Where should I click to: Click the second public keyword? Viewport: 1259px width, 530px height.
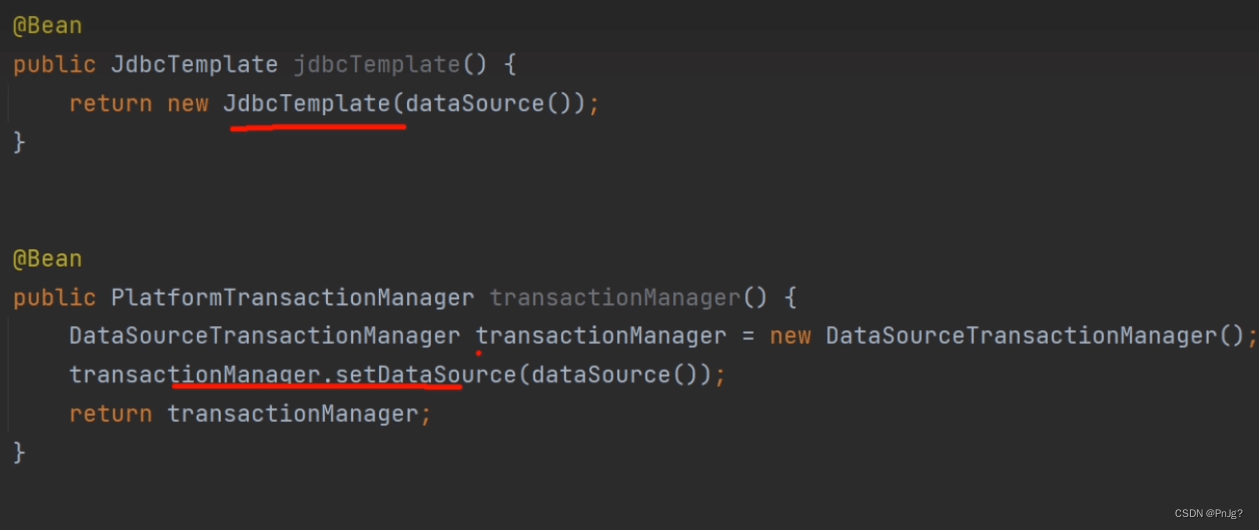[54, 298]
